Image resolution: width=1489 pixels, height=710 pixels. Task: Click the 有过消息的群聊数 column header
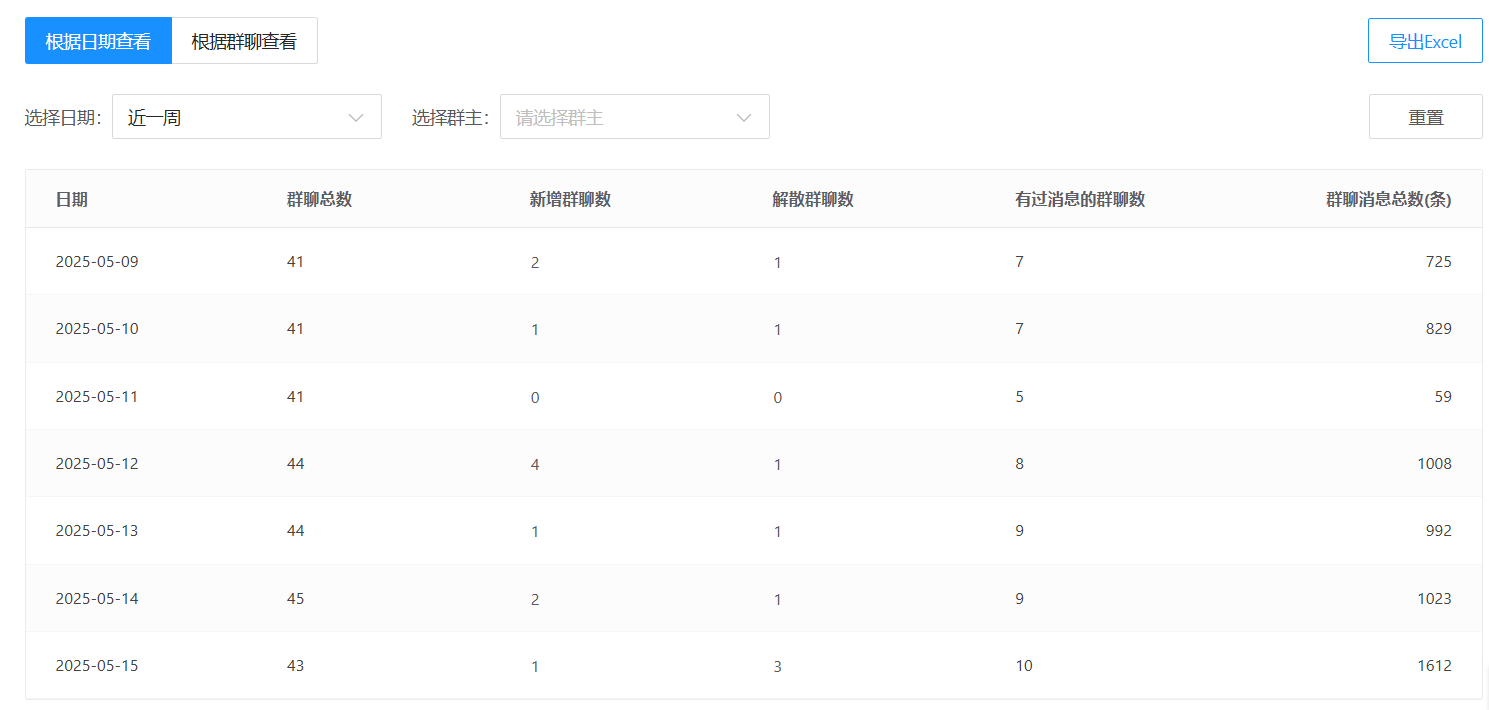coord(1080,199)
